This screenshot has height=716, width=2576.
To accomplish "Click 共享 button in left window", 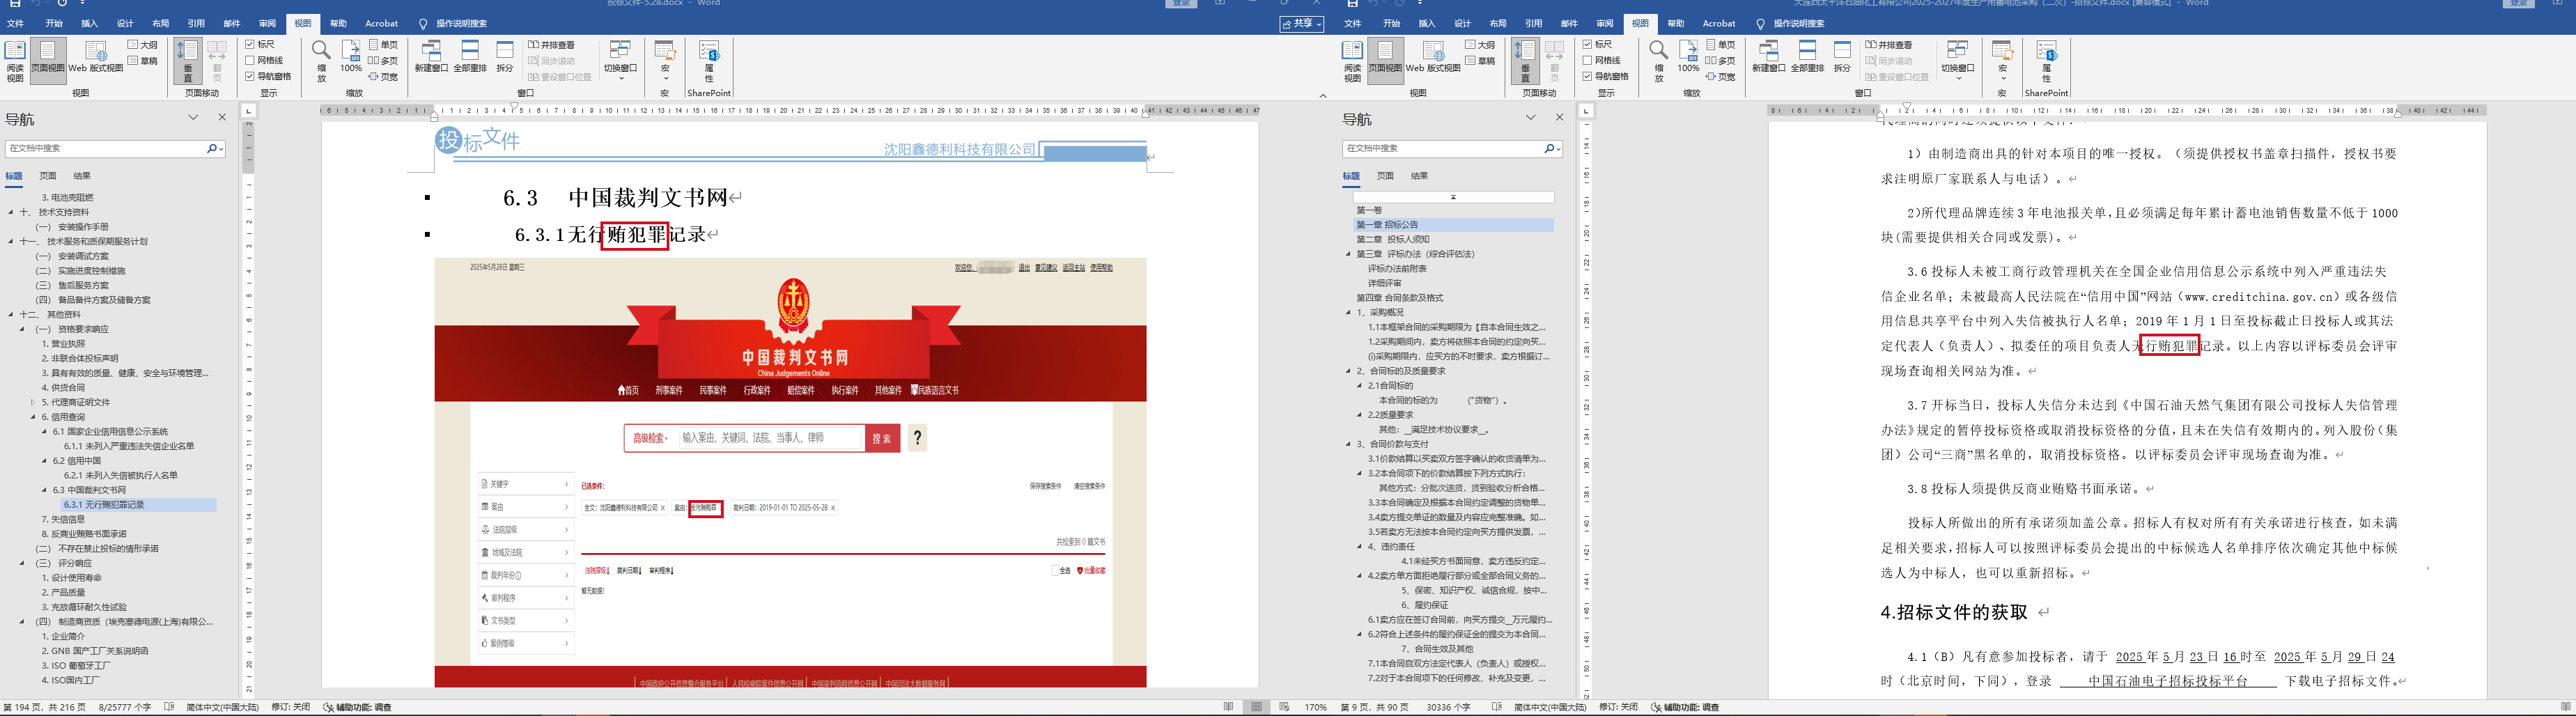I will coord(1302,24).
